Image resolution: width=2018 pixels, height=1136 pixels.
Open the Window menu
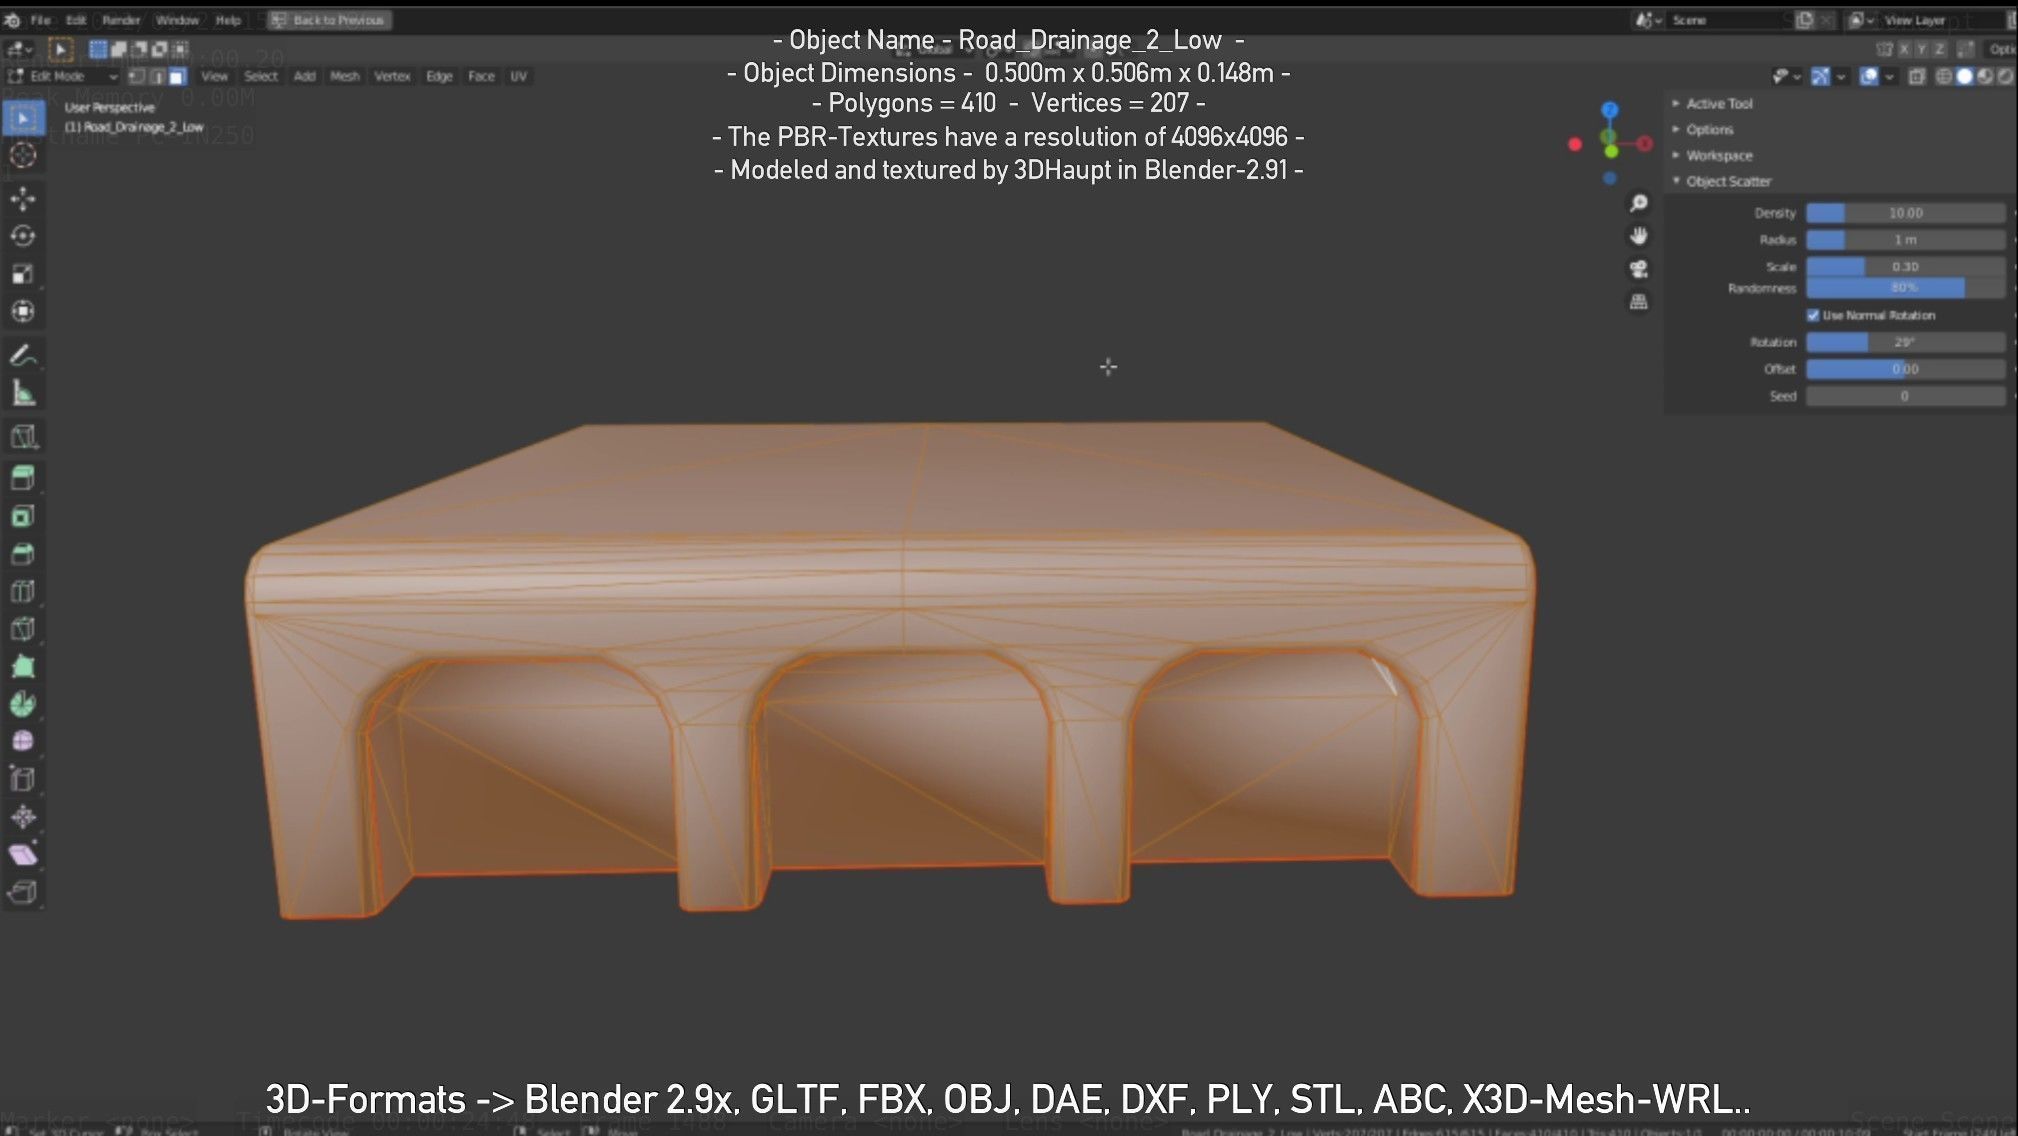(x=177, y=20)
